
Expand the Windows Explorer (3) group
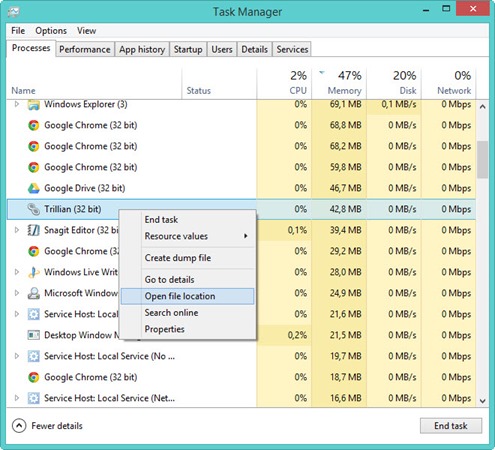point(17,104)
